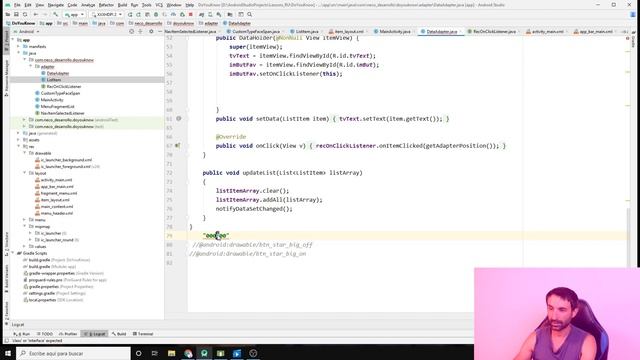This screenshot has height=360, width=640.
Task: Click the Build Variants side tab
Action: (x=6, y=278)
